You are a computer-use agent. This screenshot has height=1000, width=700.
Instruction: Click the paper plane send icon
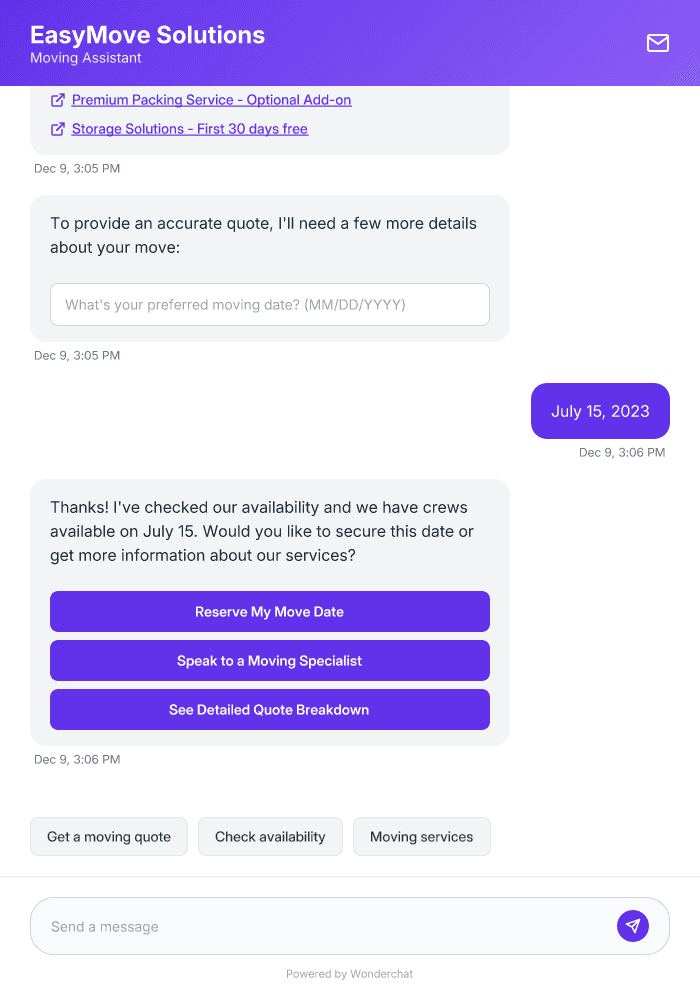click(633, 926)
